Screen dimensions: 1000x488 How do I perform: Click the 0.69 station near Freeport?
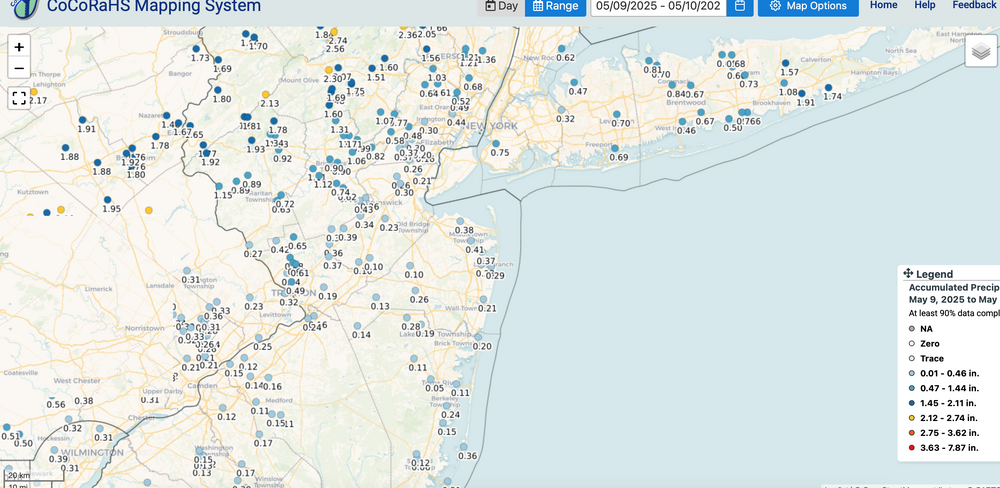tap(615, 149)
